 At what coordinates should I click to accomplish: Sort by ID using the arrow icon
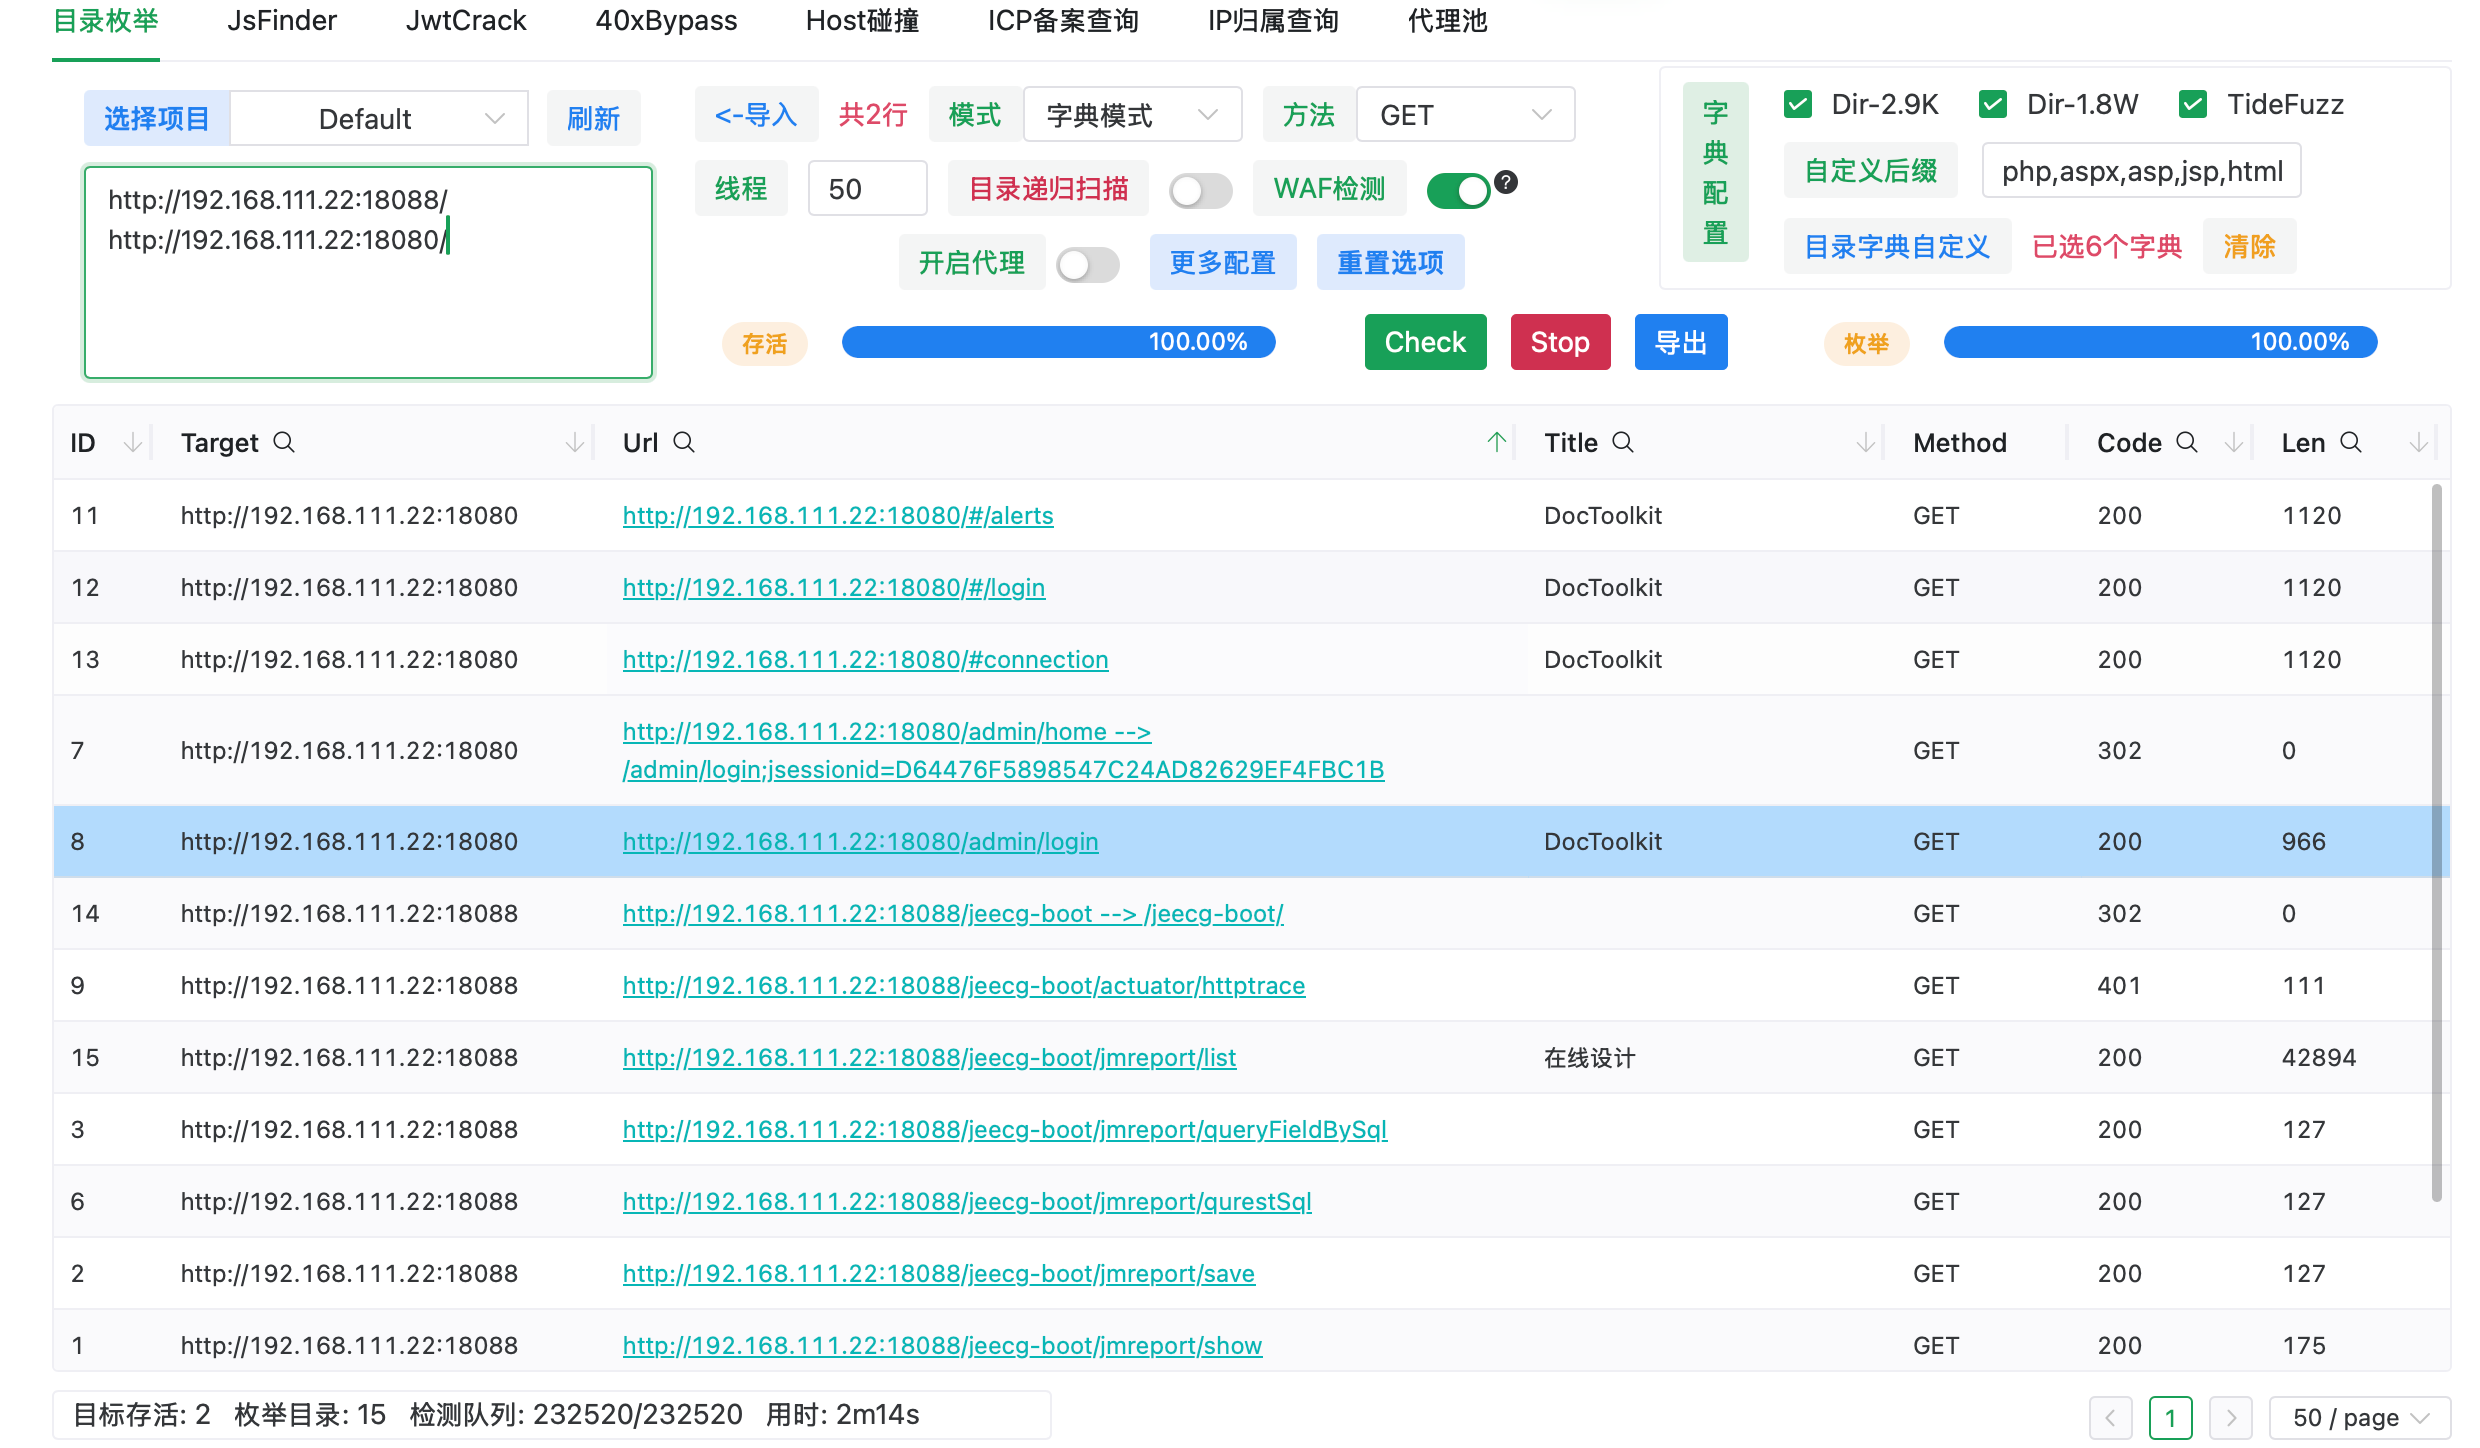pos(132,442)
